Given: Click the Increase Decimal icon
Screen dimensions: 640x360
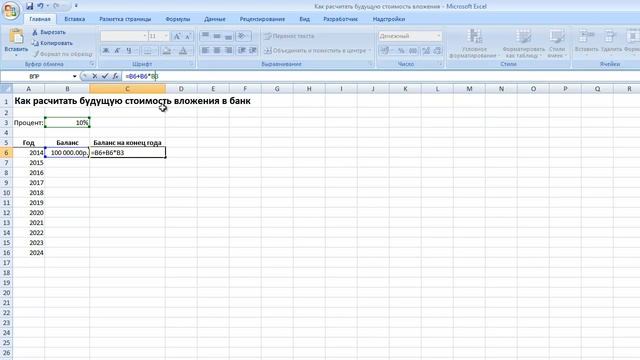Looking at the screenshot, I should pyautogui.click(x=426, y=51).
